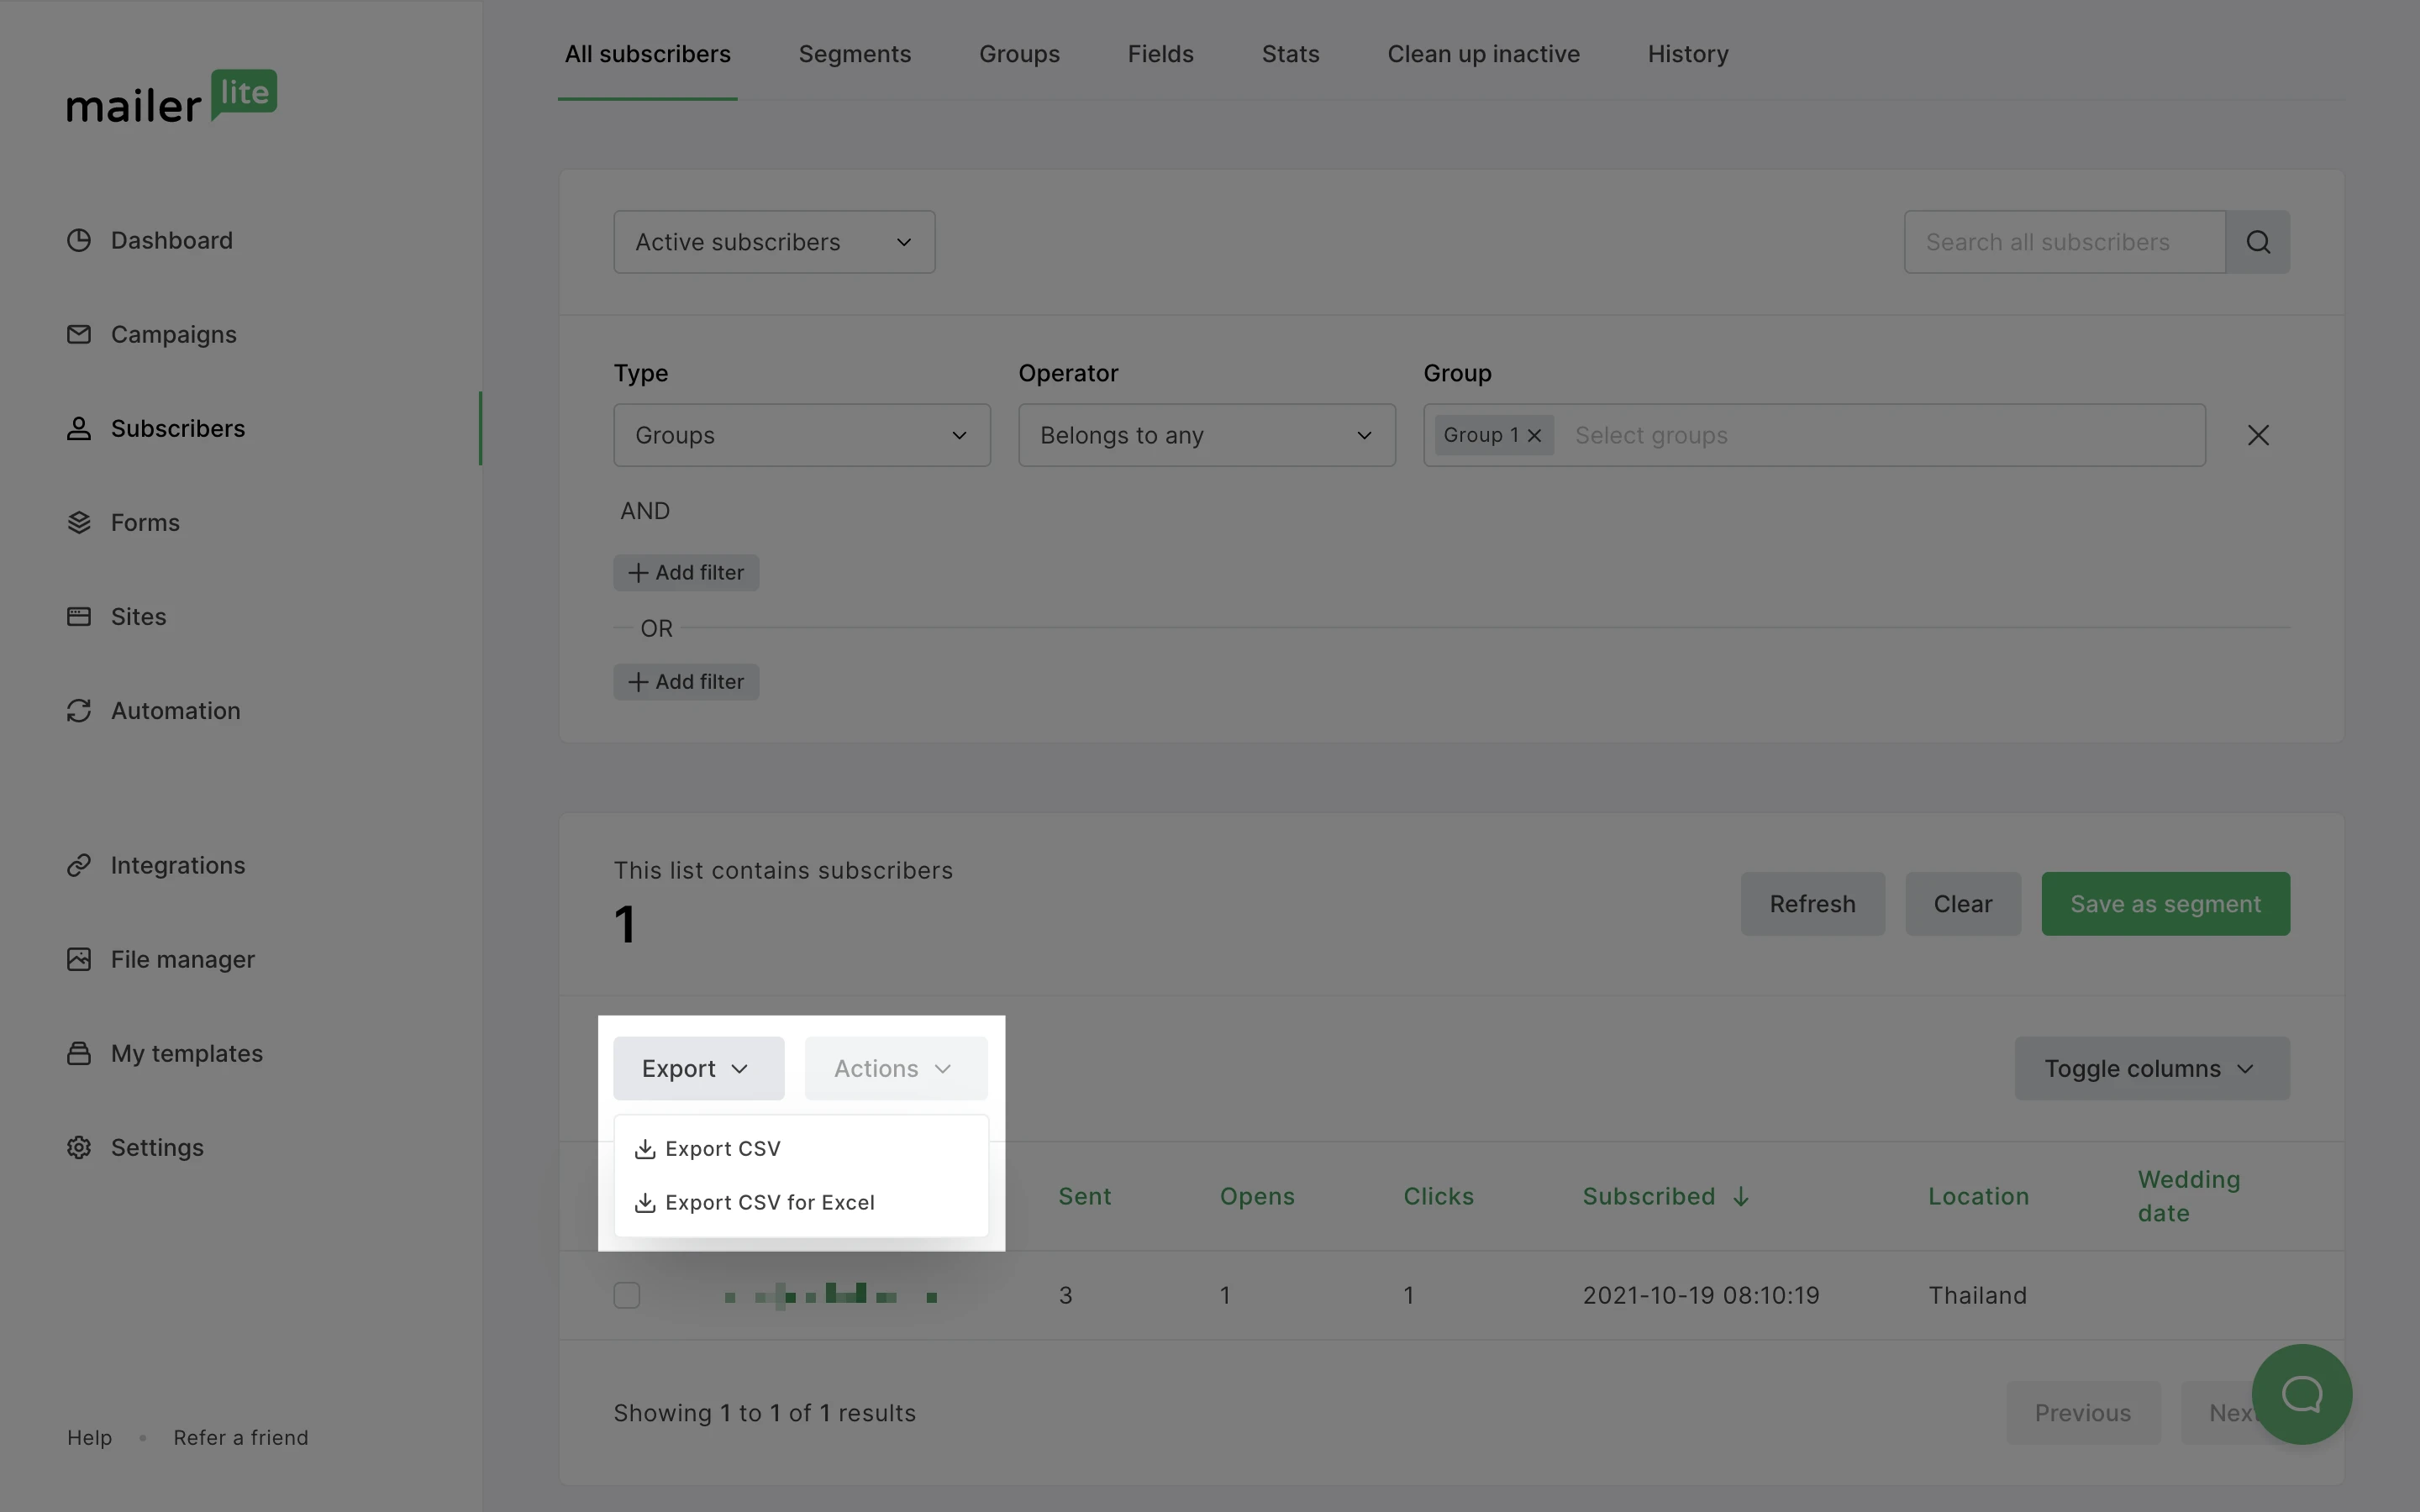Screen dimensions: 2420x1512
Task: Switch to the Segments tab
Action: 854,54
